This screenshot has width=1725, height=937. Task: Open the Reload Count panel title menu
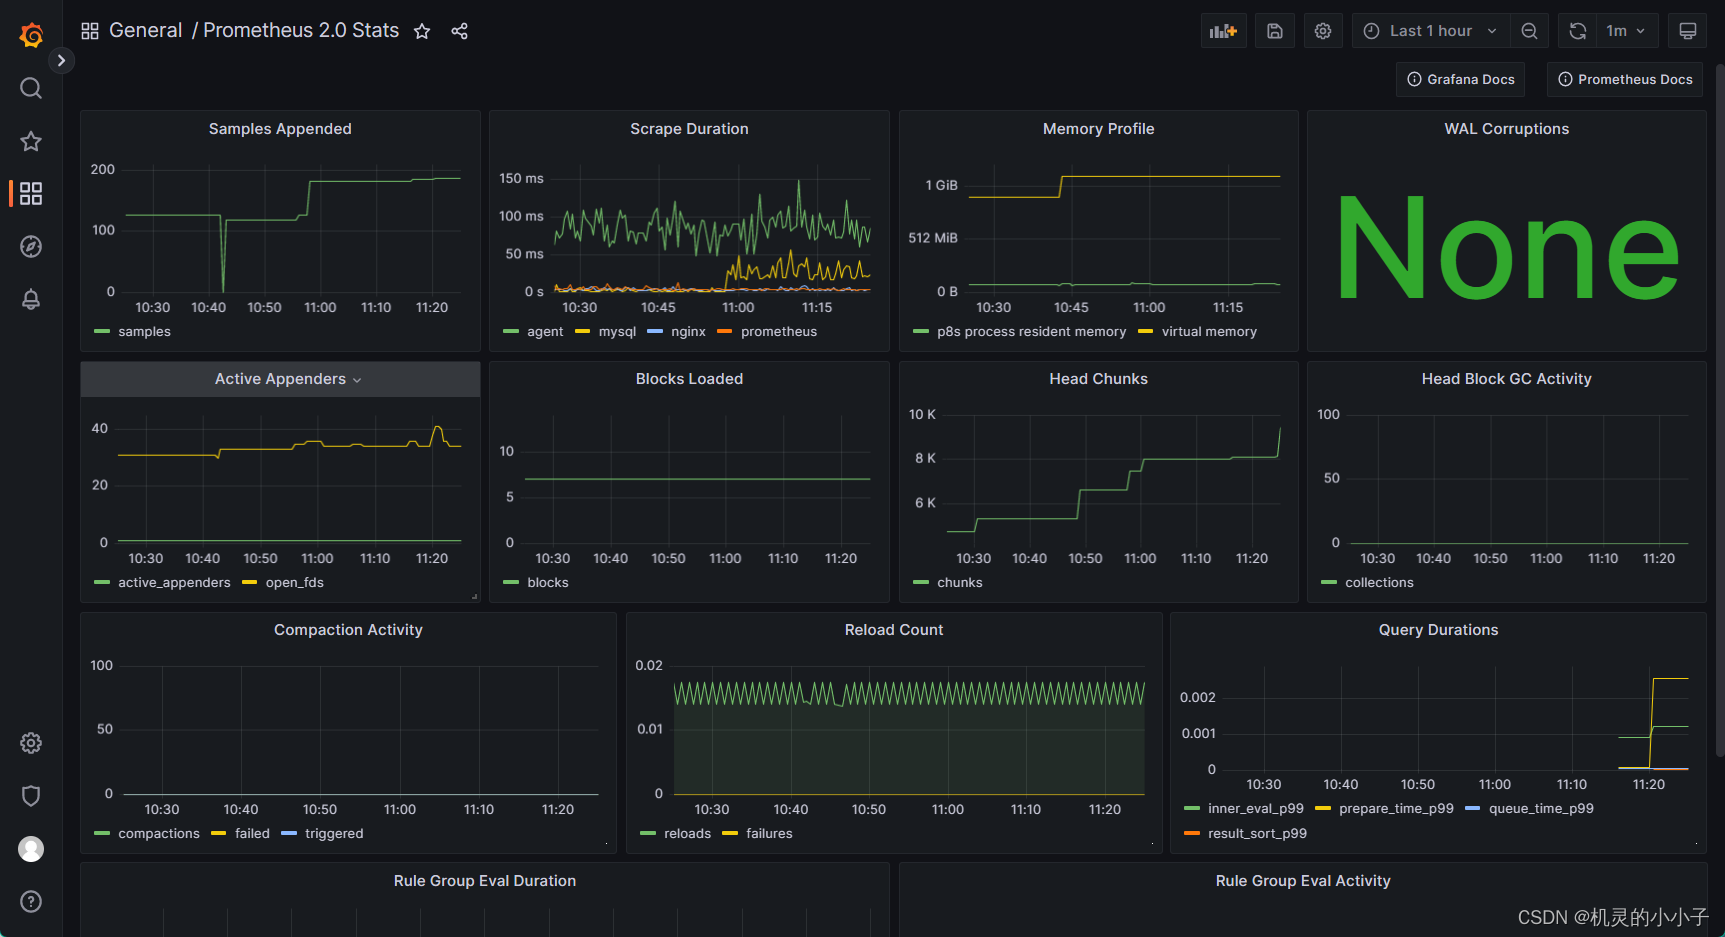tap(894, 630)
